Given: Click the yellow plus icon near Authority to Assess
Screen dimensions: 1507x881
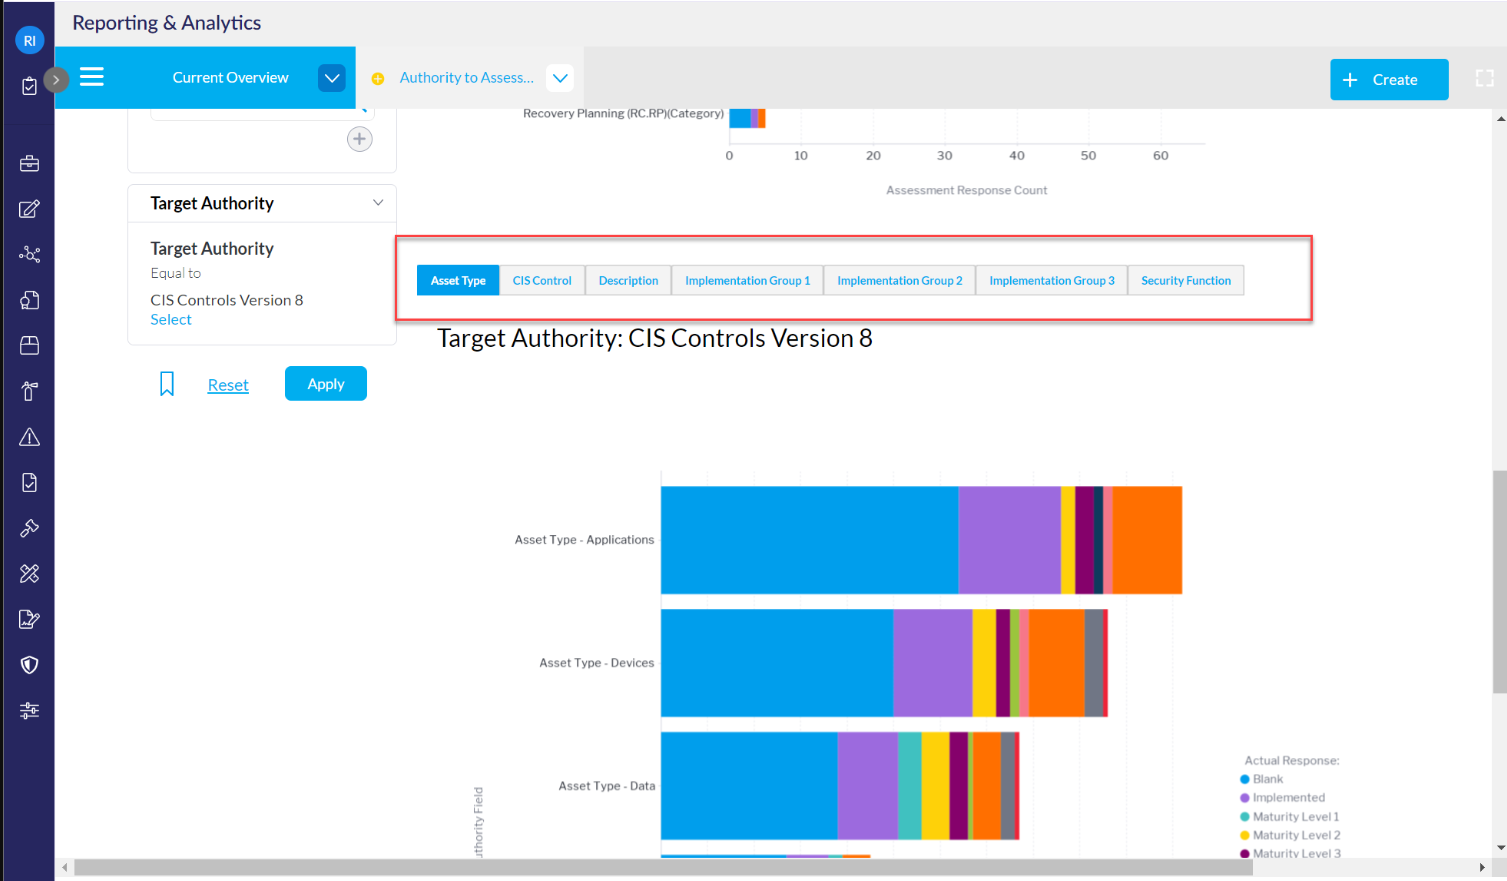Looking at the screenshot, I should (377, 77).
